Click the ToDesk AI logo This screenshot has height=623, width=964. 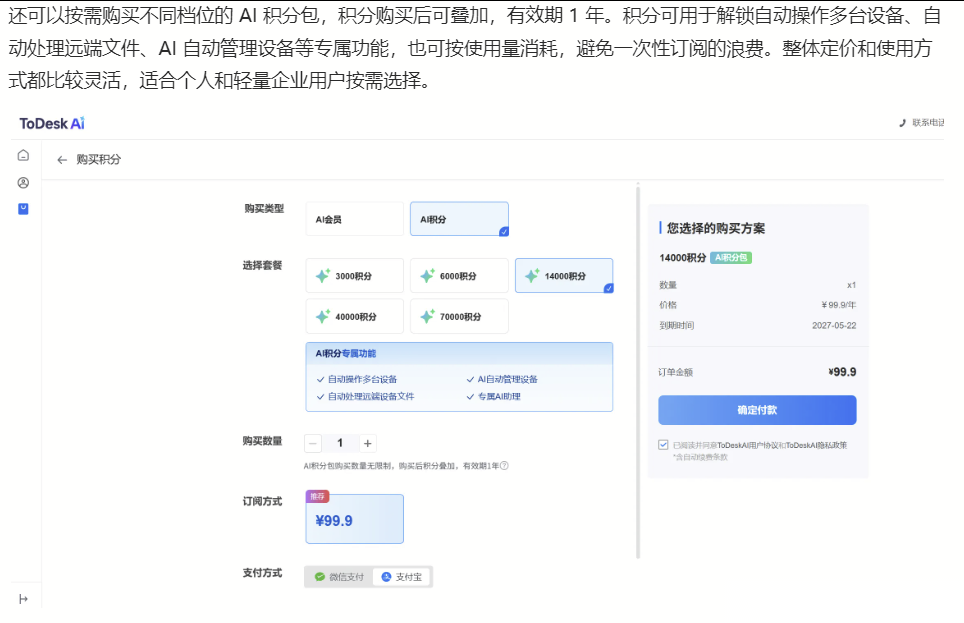point(52,124)
